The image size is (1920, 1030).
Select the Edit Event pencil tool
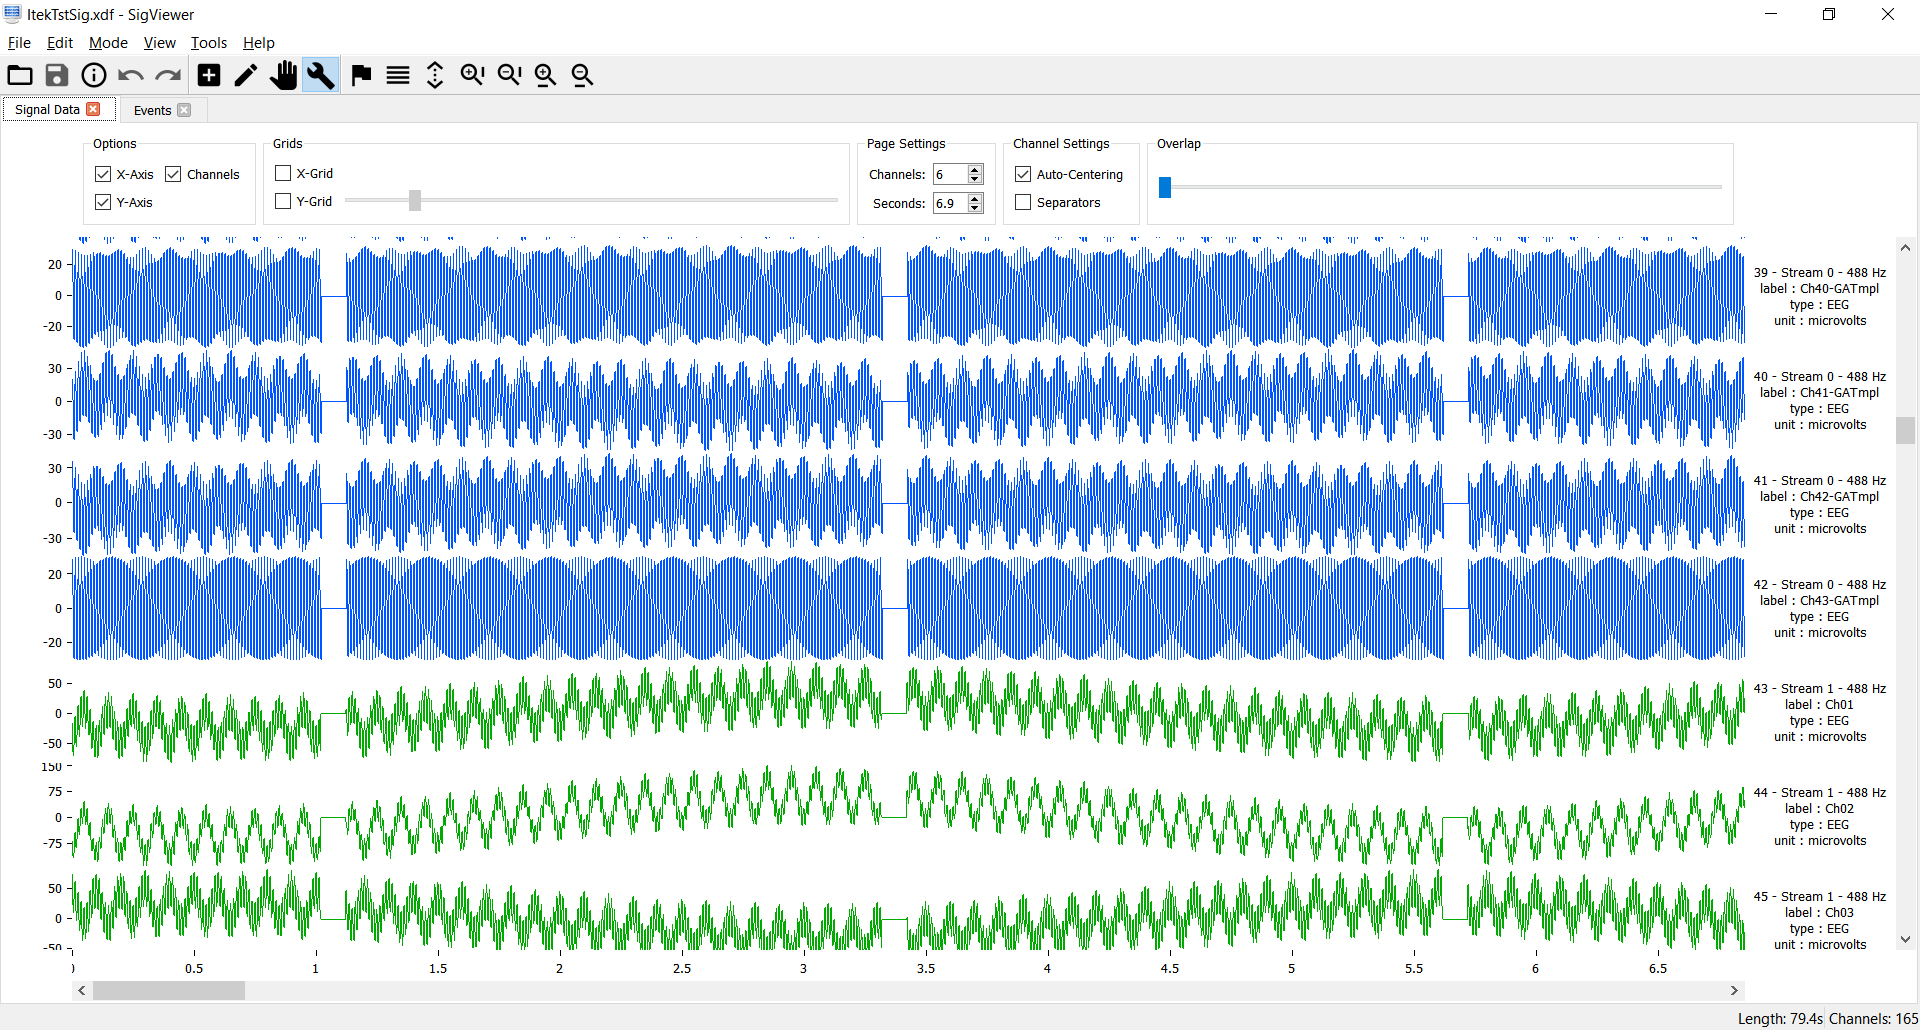tap(246, 75)
